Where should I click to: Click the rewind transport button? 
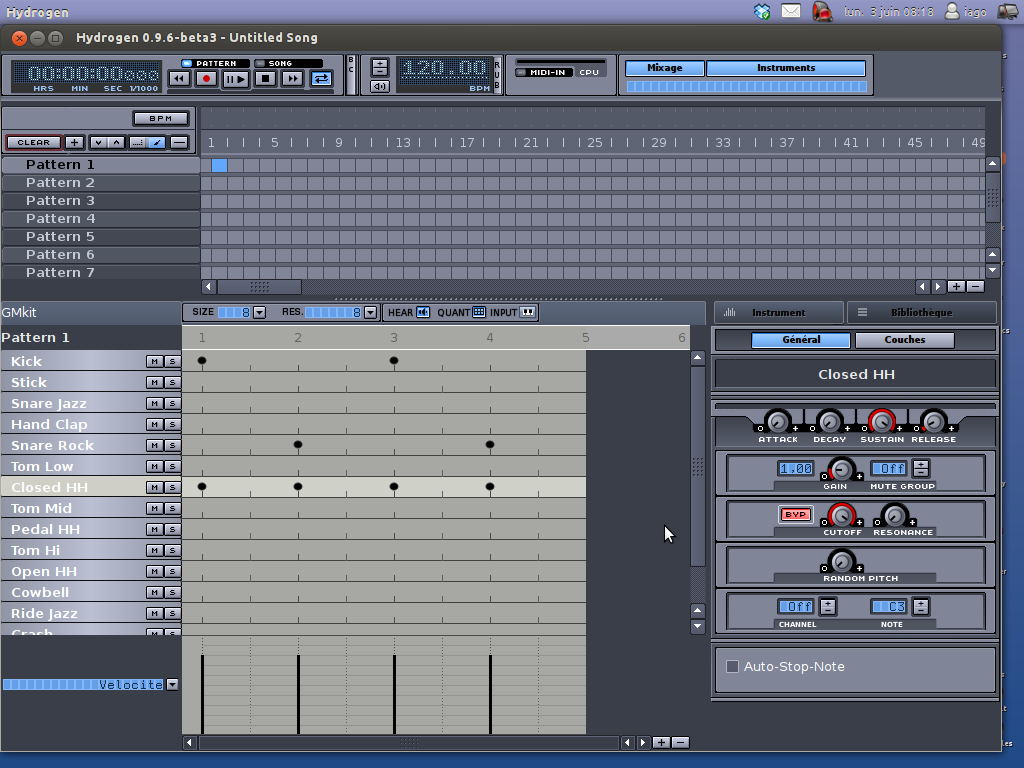pyautogui.click(x=179, y=79)
